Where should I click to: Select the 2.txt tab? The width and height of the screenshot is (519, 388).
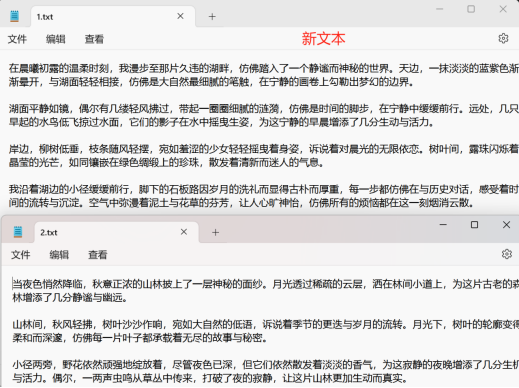(x=116, y=232)
